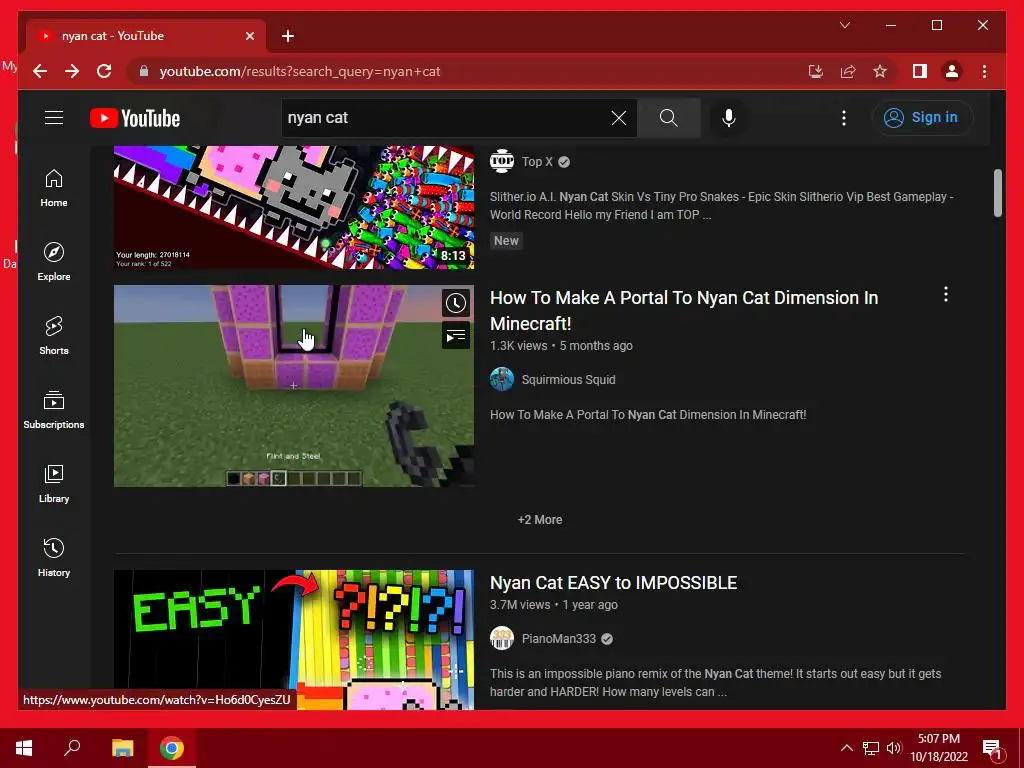Open History in the sidebar
The width and height of the screenshot is (1024, 768).
[x=54, y=557]
